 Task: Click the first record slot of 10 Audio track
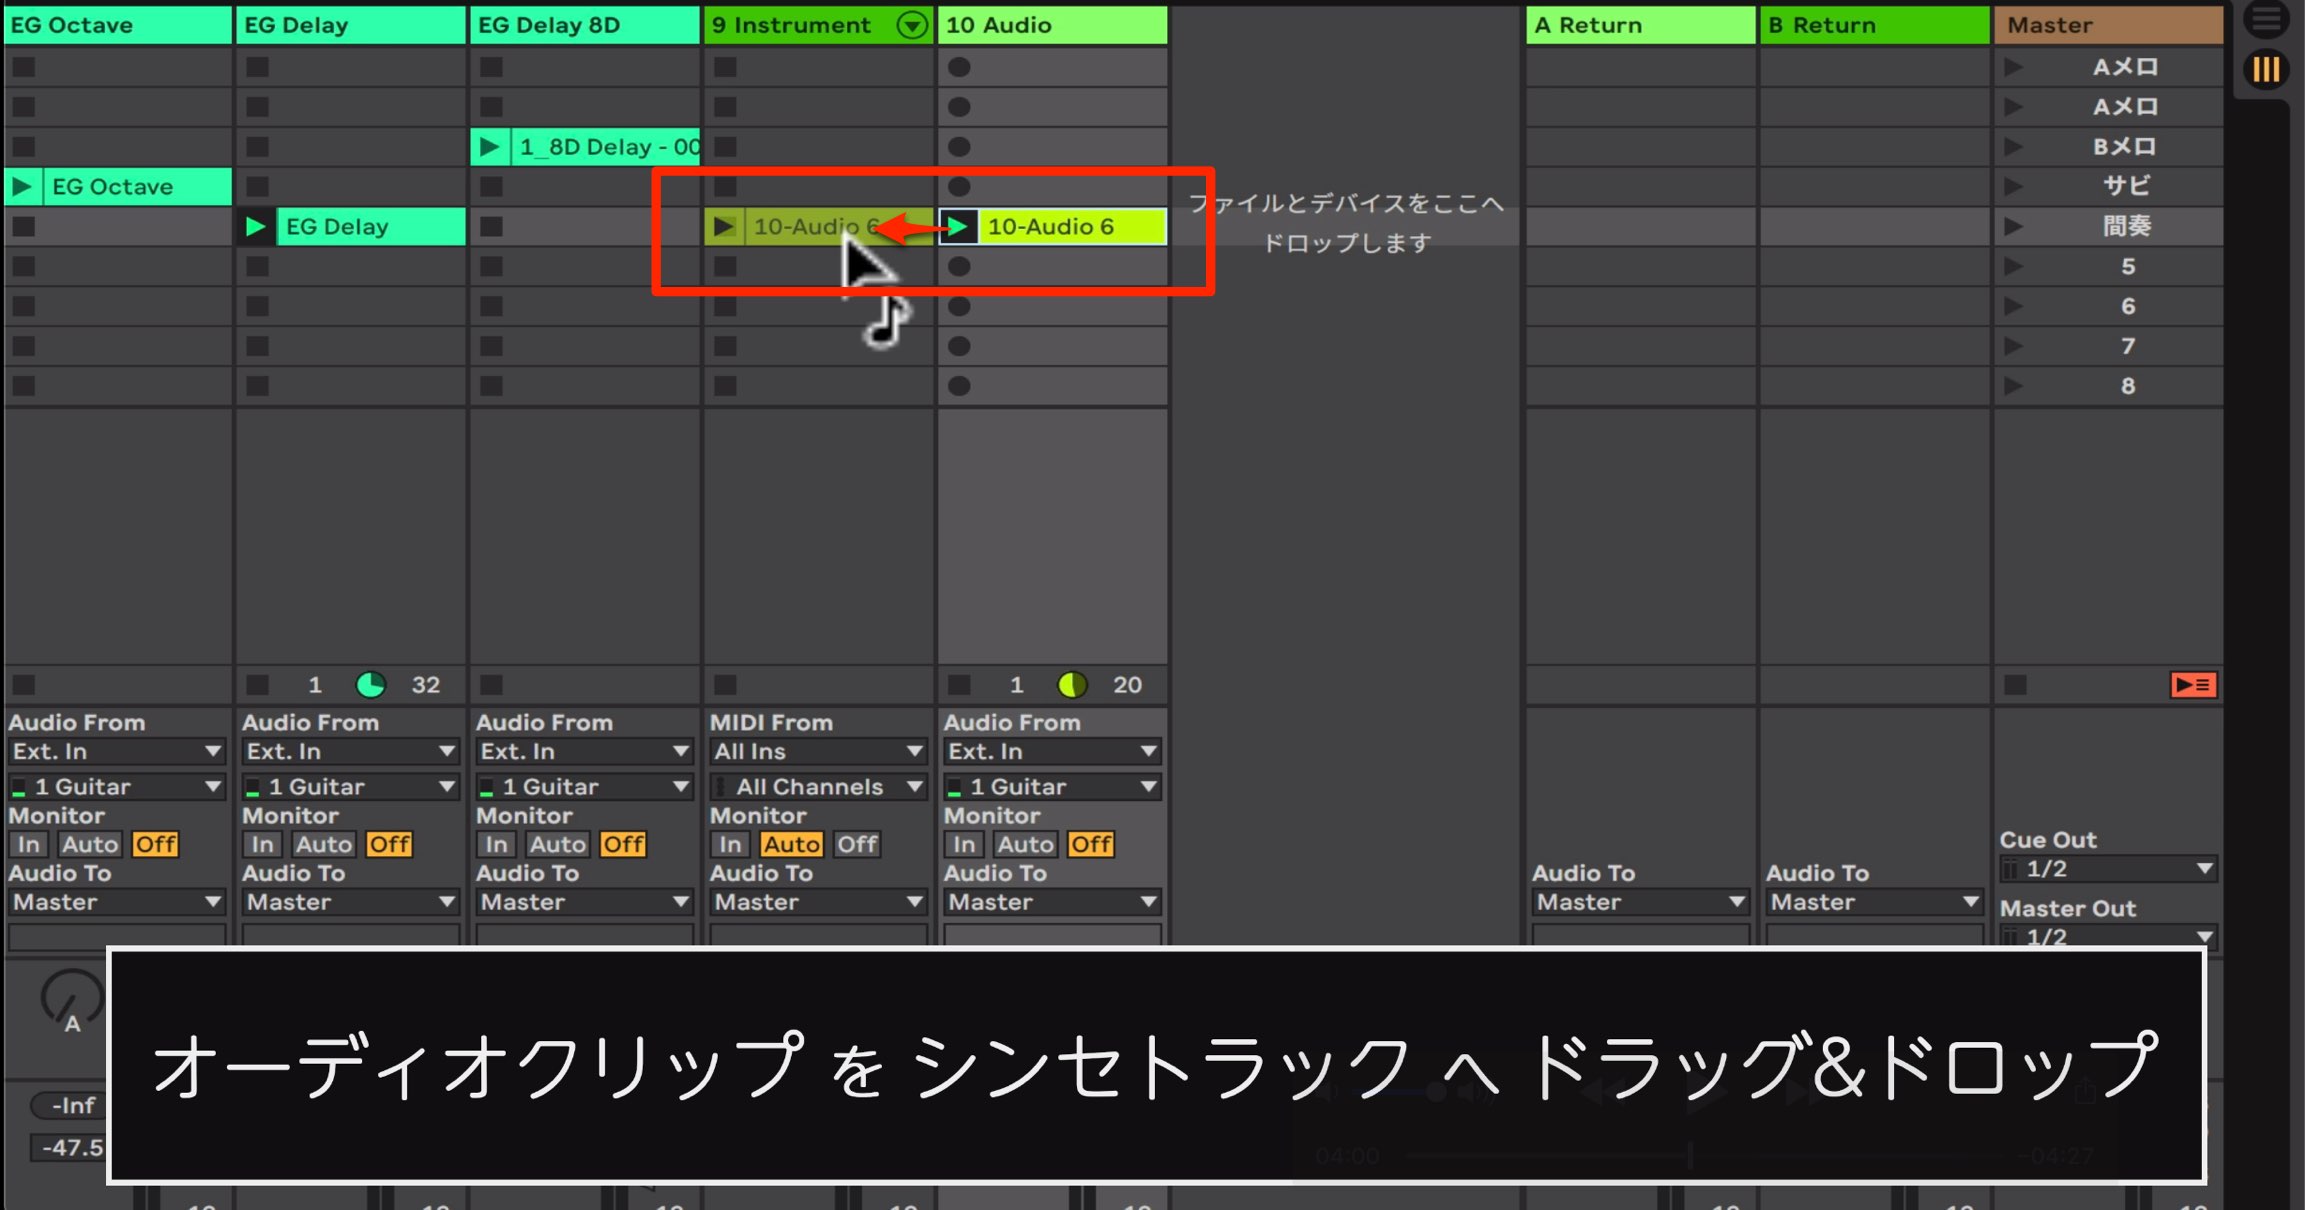click(x=959, y=67)
